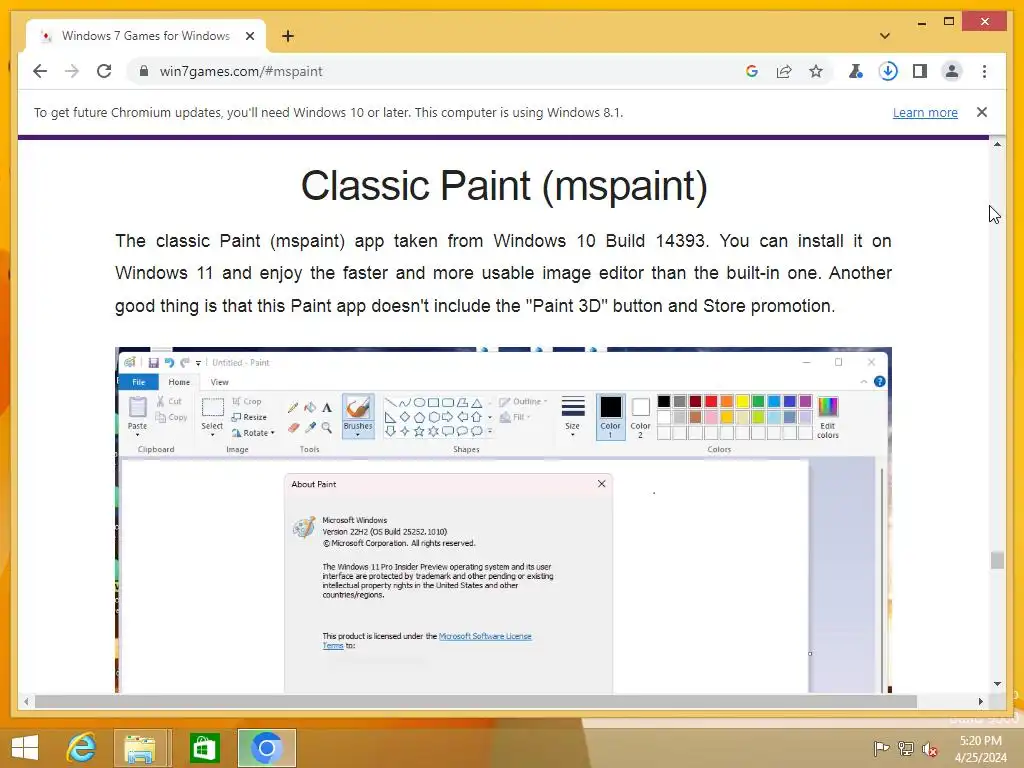Follow the Learn more link
Image resolution: width=1024 pixels, height=768 pixels.
pyautogui.click(x=925, y=112)
